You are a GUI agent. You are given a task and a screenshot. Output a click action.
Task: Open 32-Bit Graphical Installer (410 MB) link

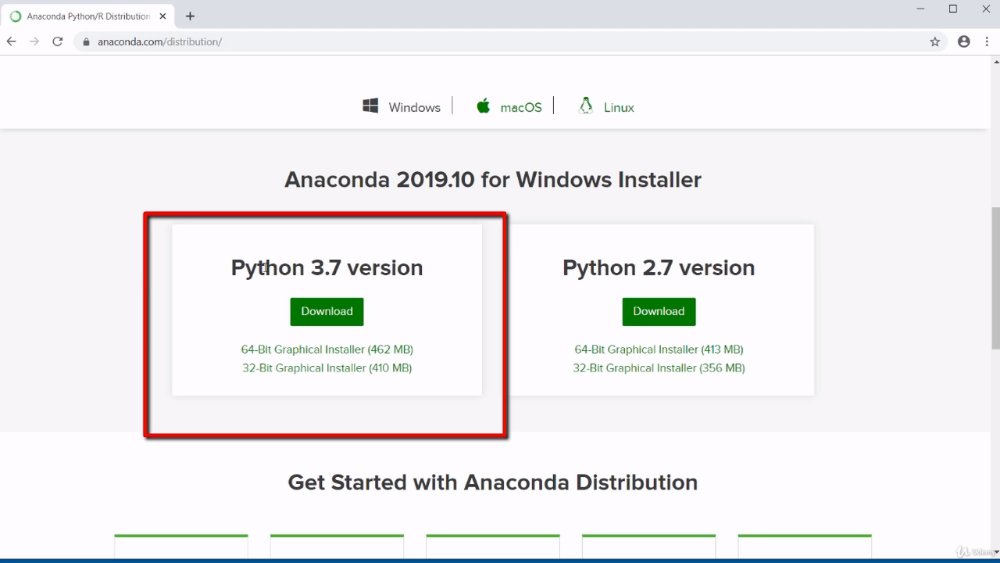tap(327, 368)
